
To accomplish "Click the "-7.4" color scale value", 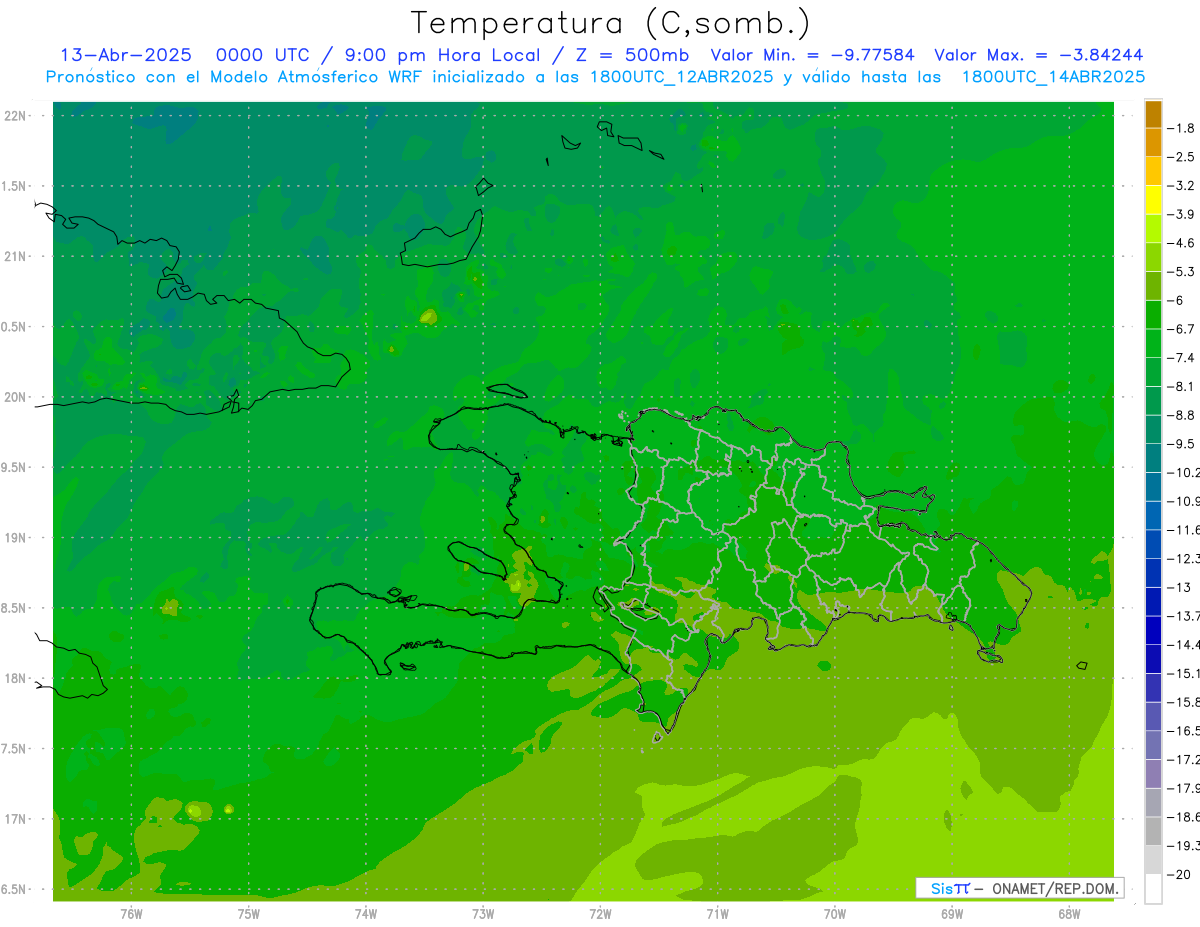I will click(1180, 358).
